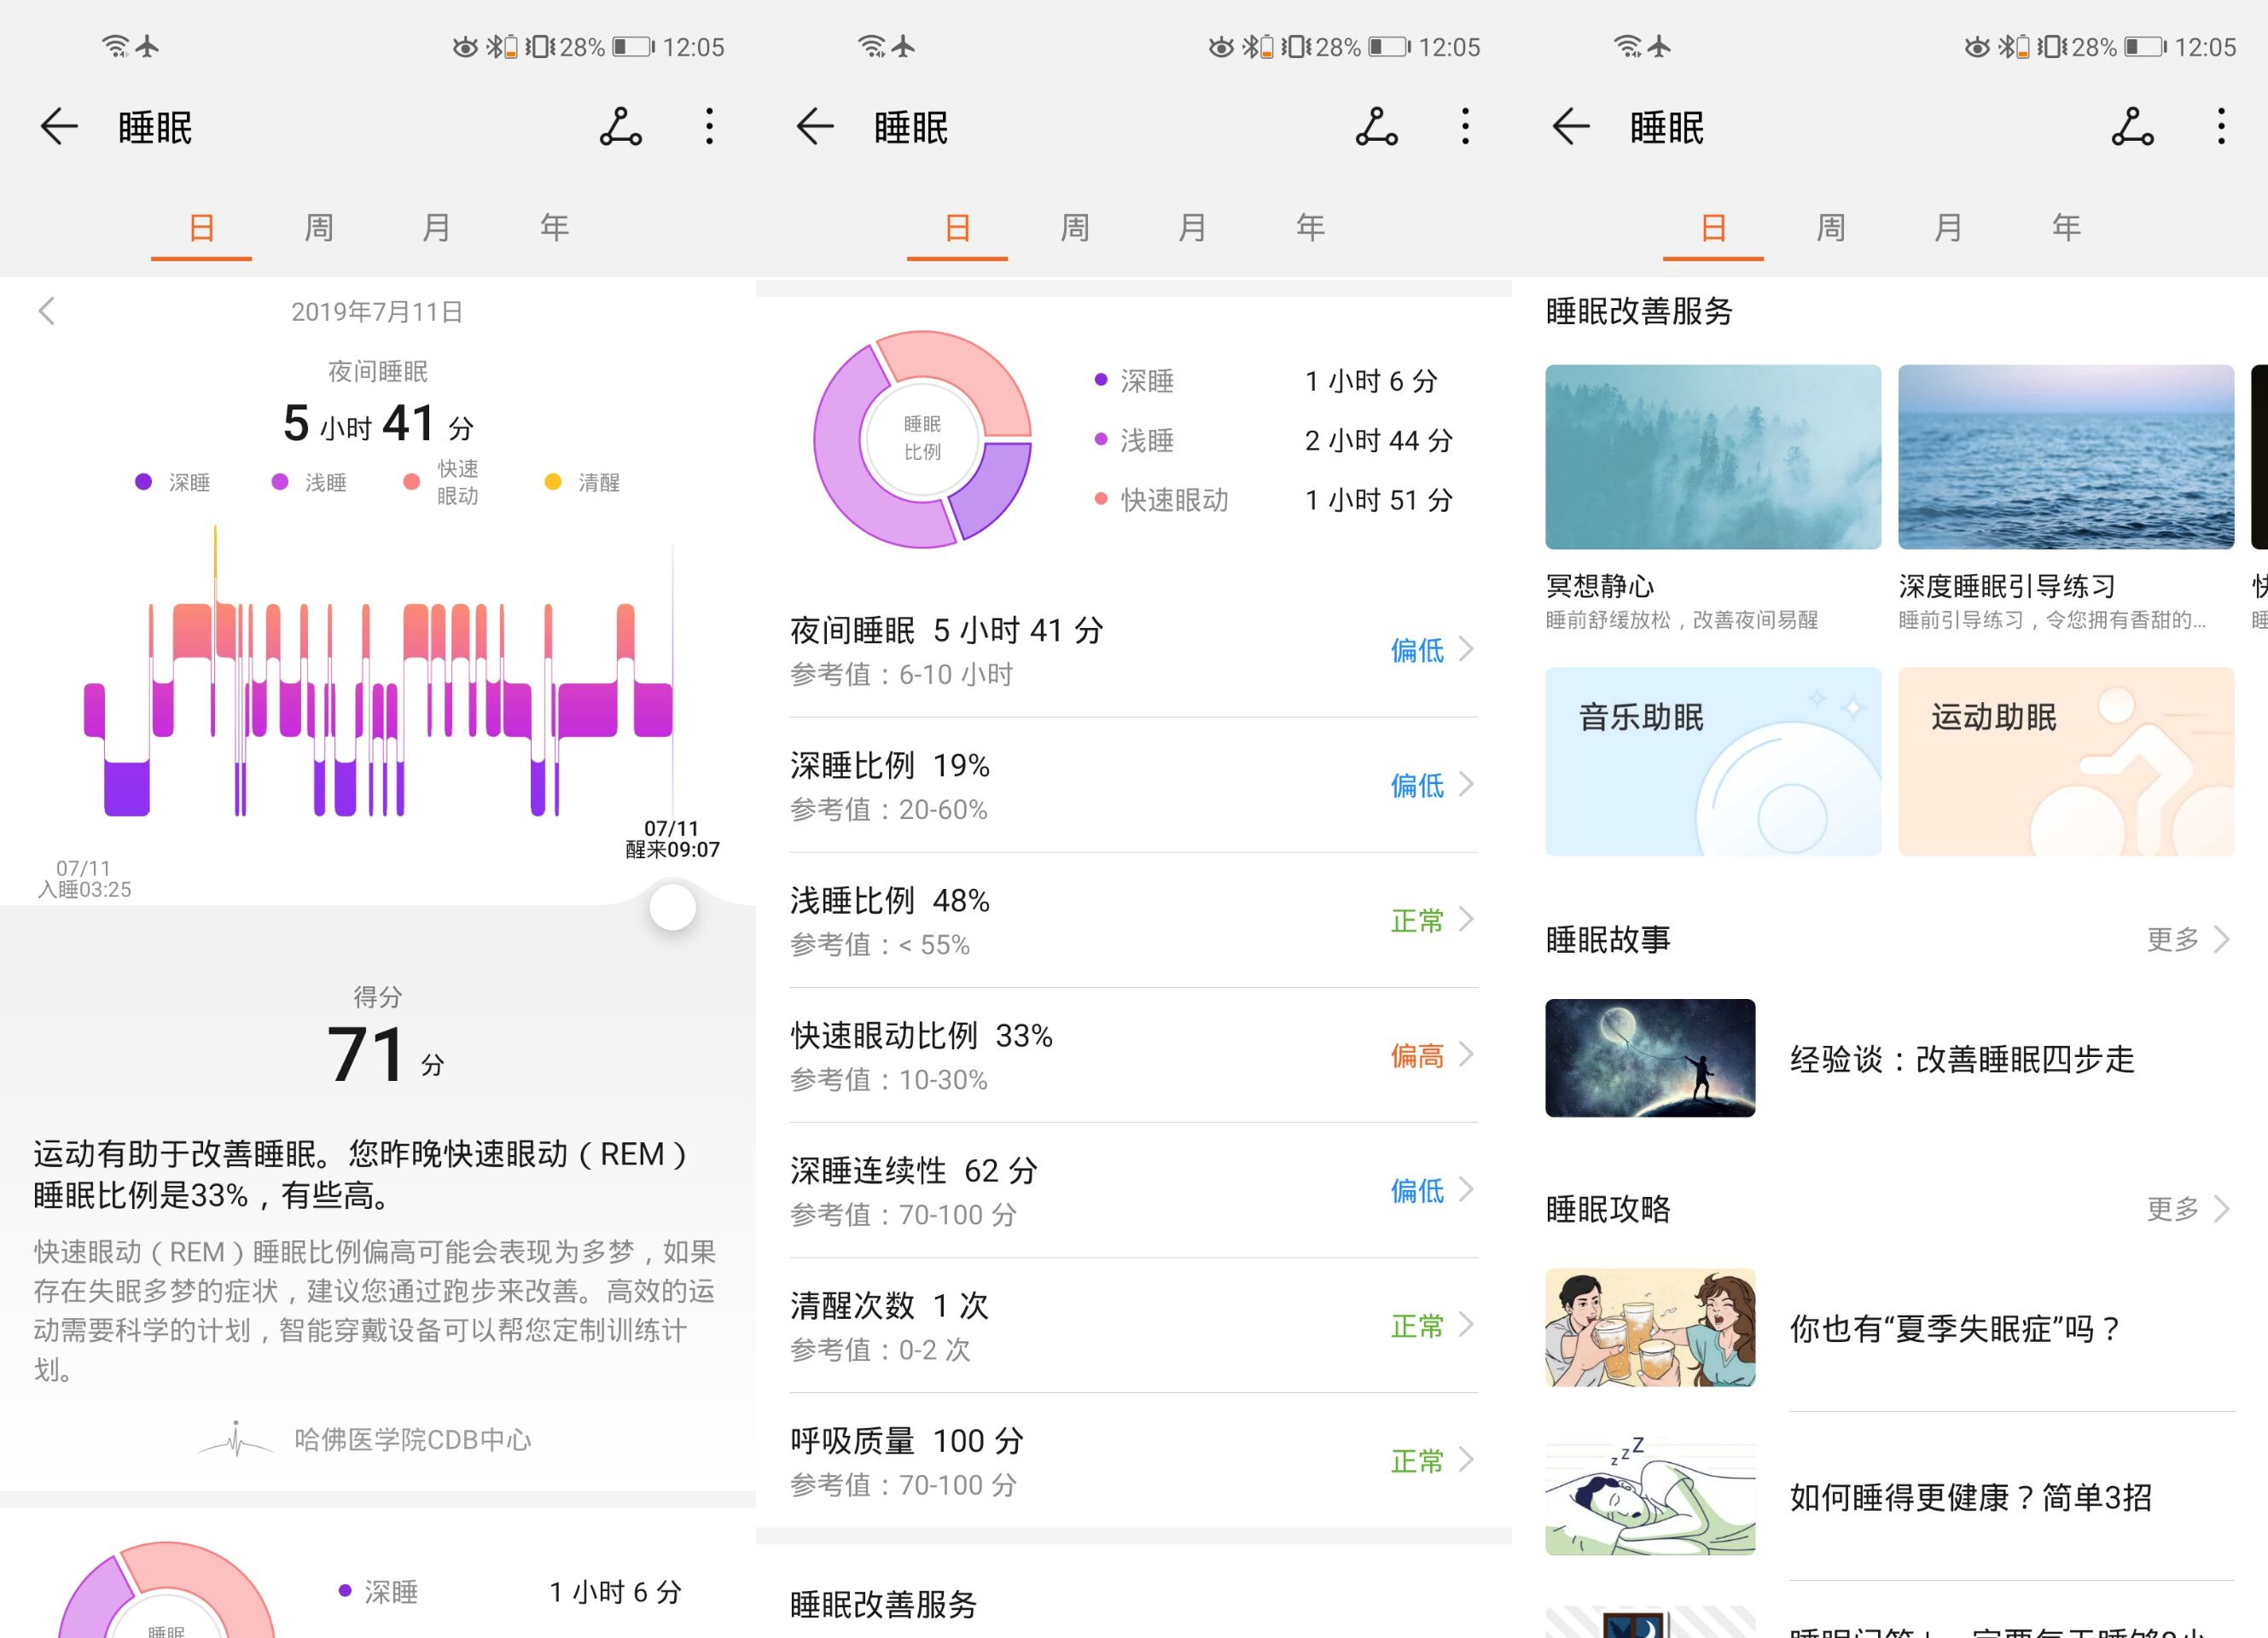
Task: Switch to 周 tab in right screen
Action: (x=1831, y=228)
